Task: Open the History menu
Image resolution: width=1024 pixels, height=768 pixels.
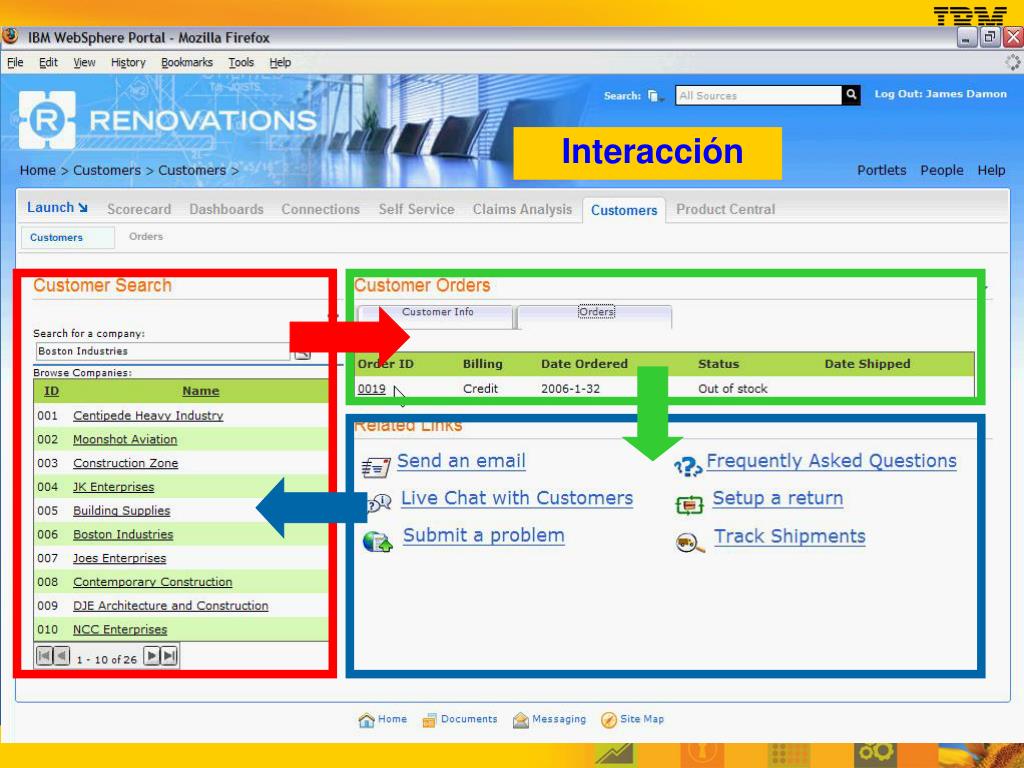Action: pos(128,62)
